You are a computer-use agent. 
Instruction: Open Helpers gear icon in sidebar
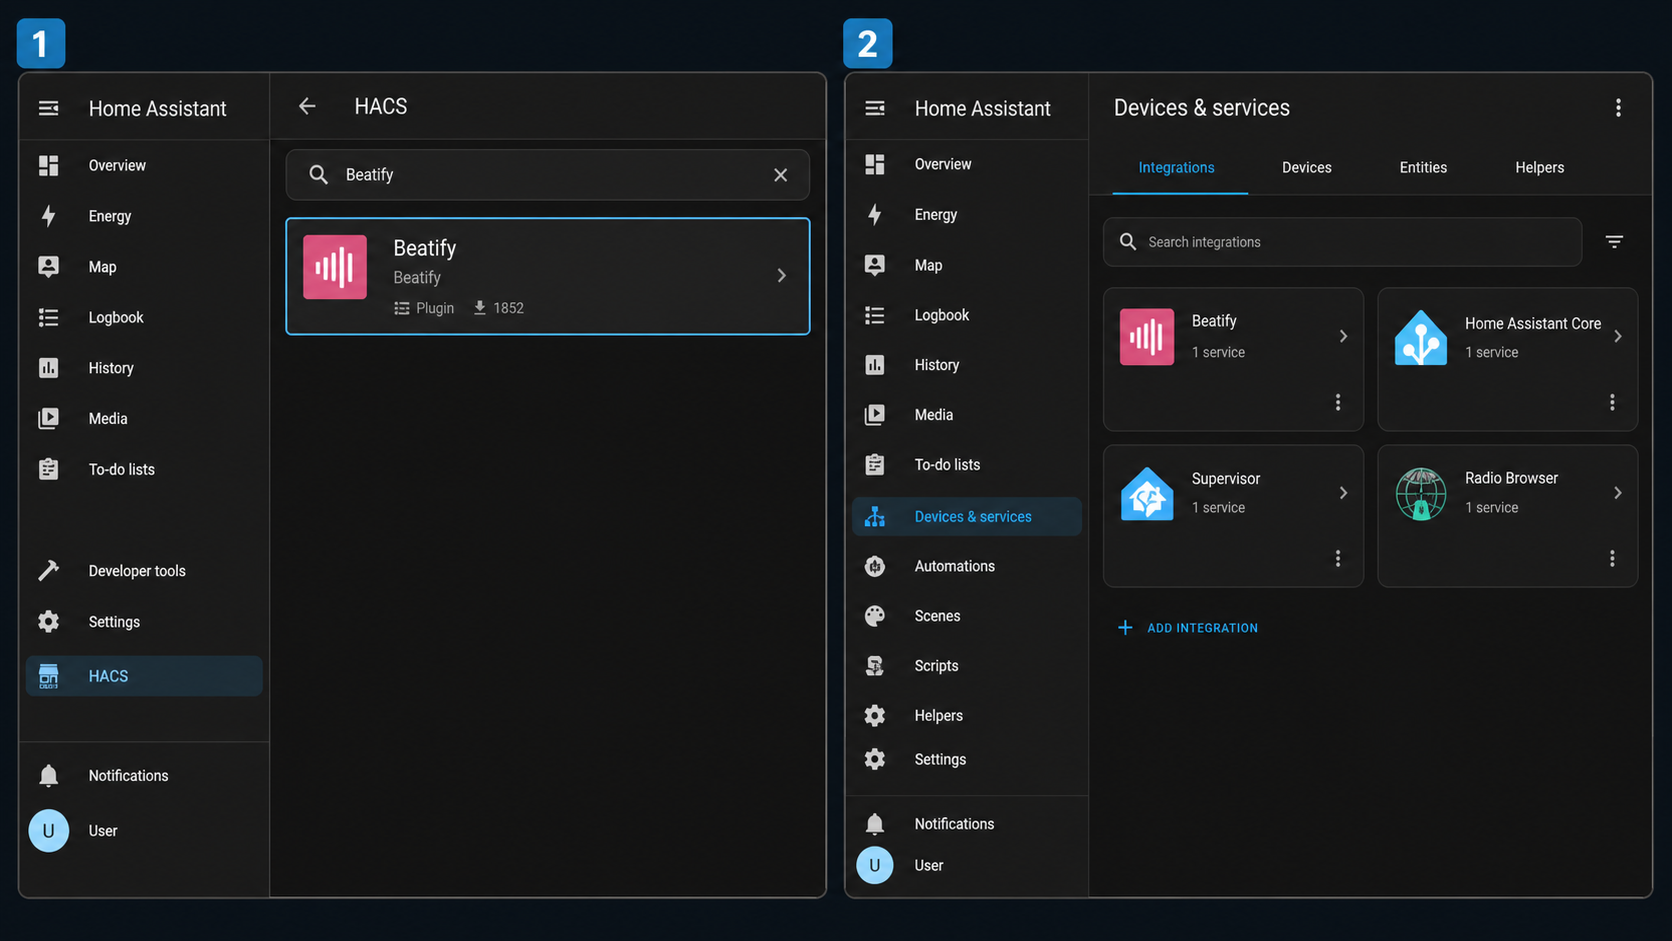click(x=875, y=715)
